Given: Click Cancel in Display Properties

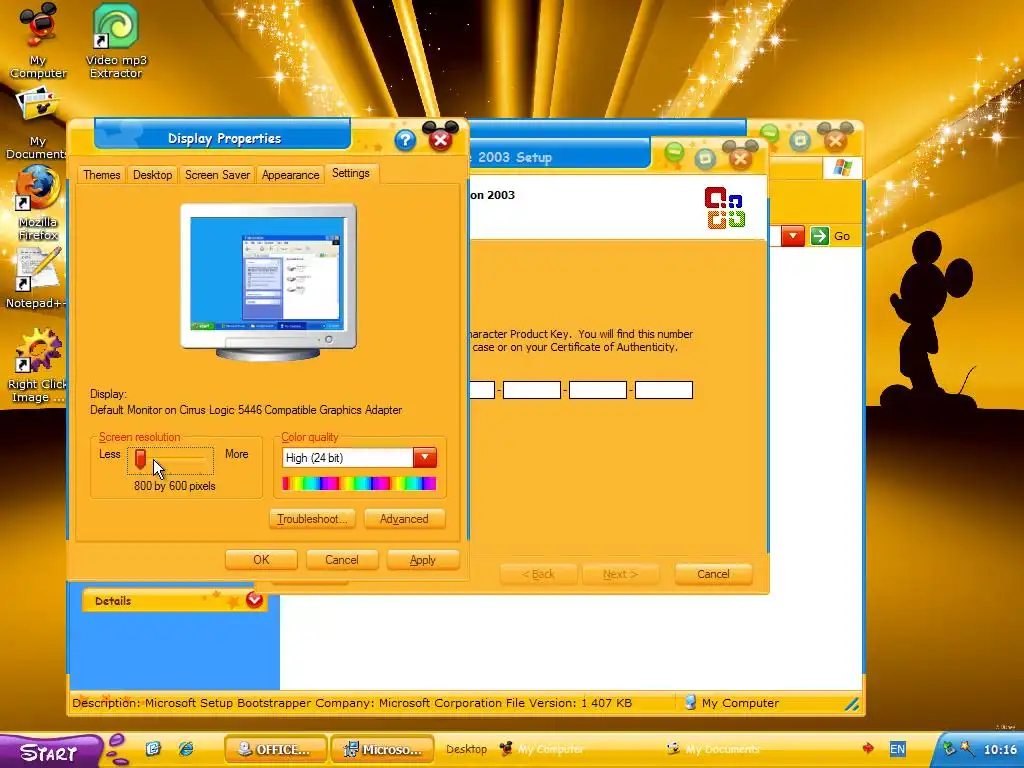Looking at the screenshot, I should click(x=342, y=560).
